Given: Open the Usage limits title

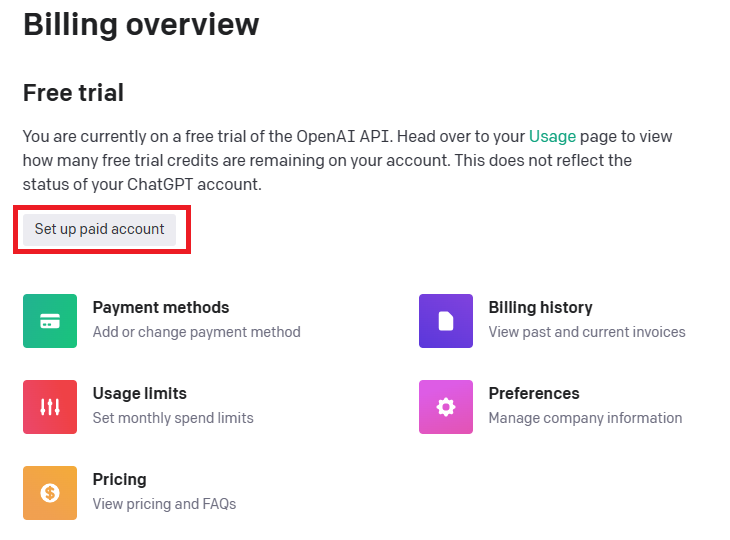Looking at the screenshot, I should [x=140, y=394].
